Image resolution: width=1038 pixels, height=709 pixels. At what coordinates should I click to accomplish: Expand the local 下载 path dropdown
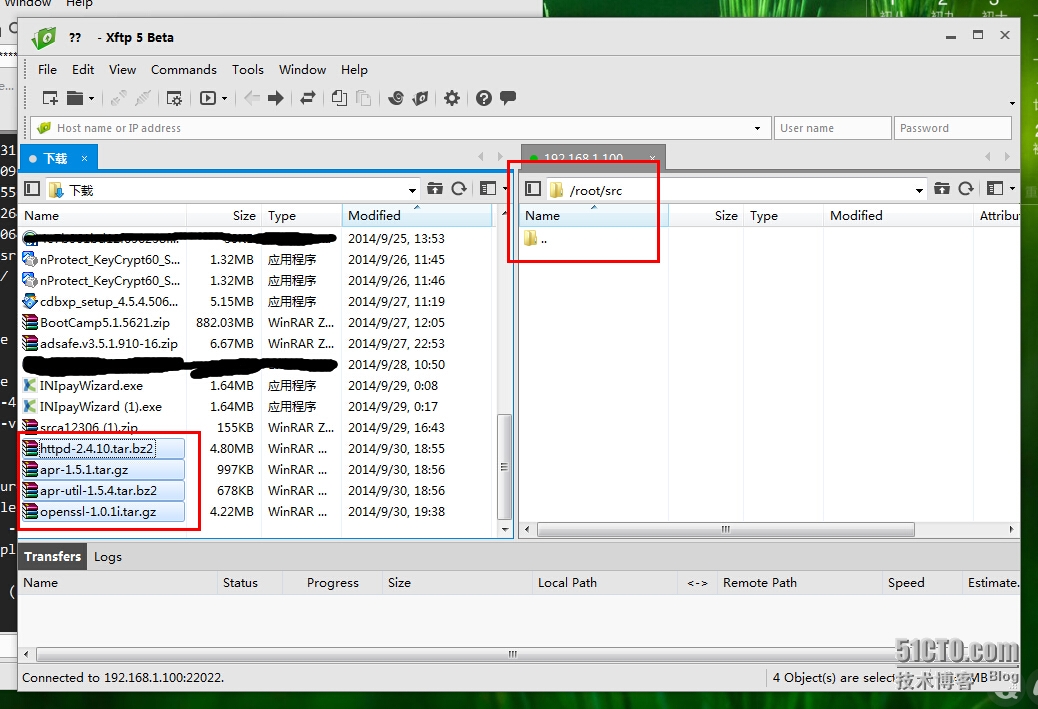pos(412,190)
